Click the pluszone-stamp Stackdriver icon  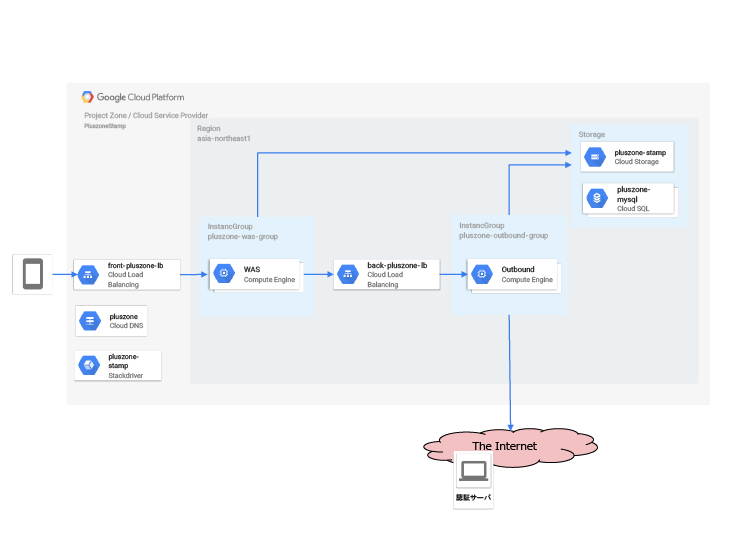click(x=90, y=366)
